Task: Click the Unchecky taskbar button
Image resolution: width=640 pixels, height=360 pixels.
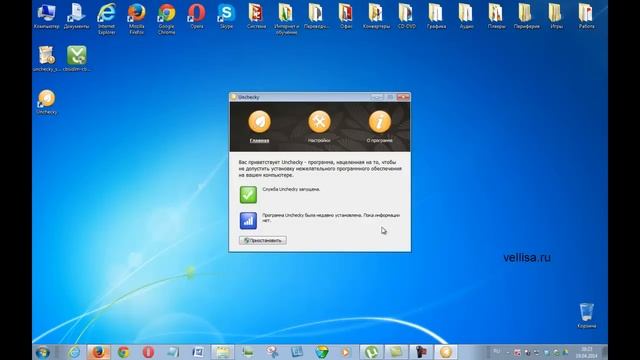Action: click(x=446, y=352)
